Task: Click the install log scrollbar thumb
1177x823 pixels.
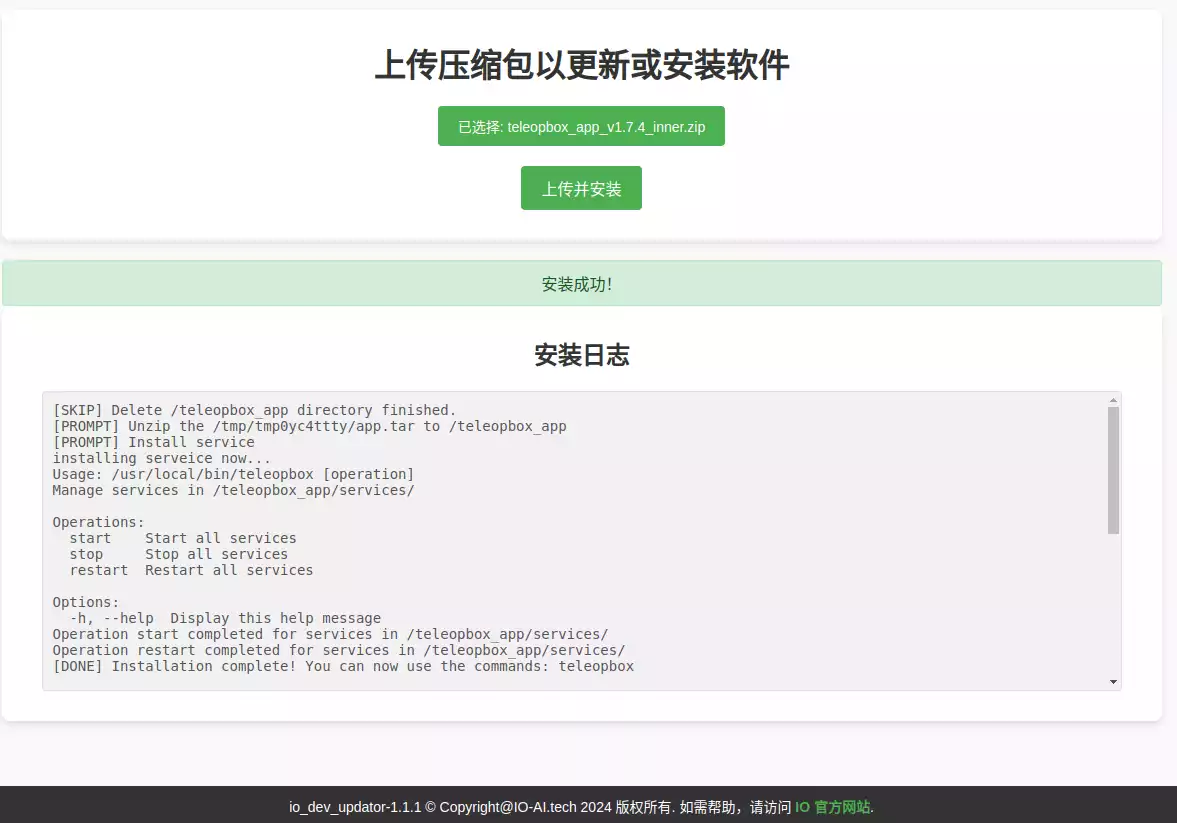Action: (1113, 470)
